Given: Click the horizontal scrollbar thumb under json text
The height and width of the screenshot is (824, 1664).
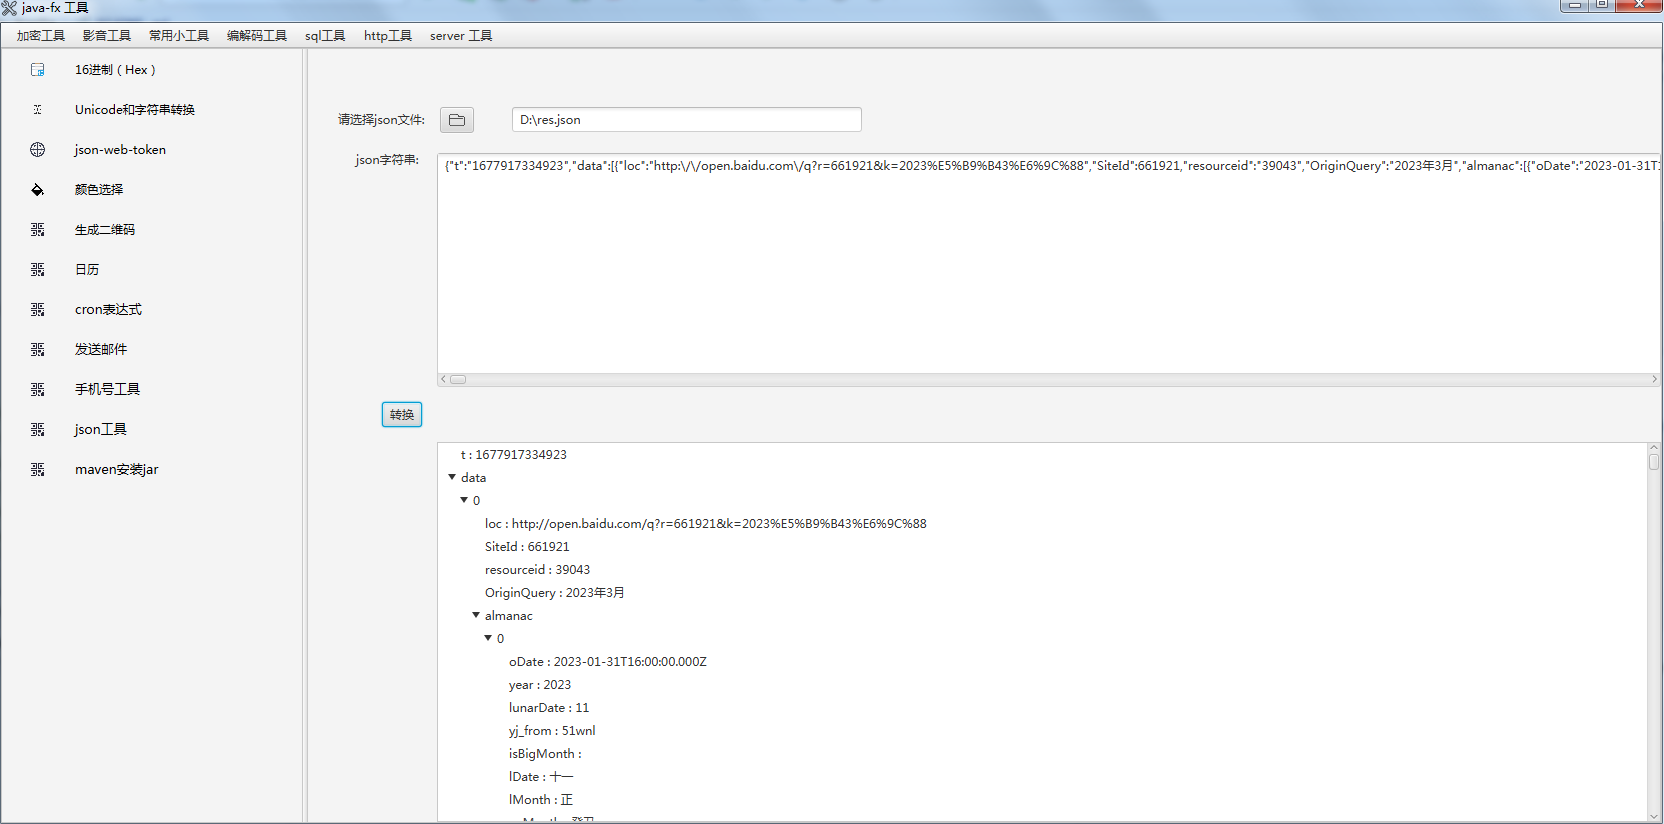Looking at the screenshot, I should tap(458, 379).
